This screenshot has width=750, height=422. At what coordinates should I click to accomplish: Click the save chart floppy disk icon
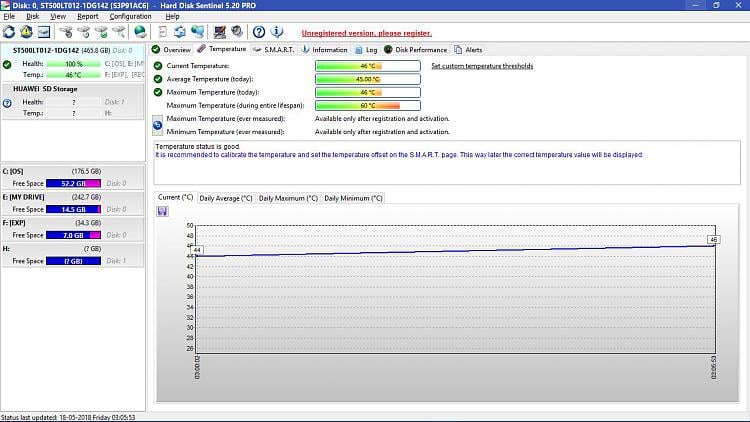(x=162, y=211)
